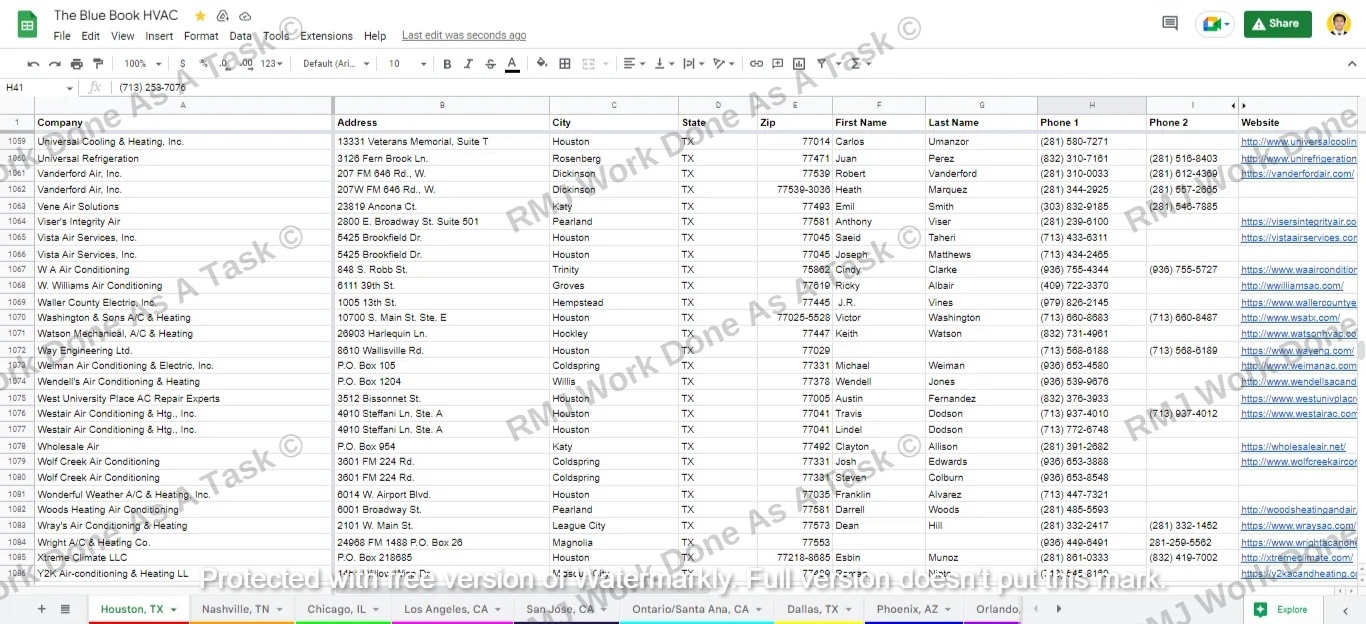The height and width of the screenshot is (624, 1366).
Task: Click the Google Meet call button
Action: pyautogui.click(x=1215, y=24)
